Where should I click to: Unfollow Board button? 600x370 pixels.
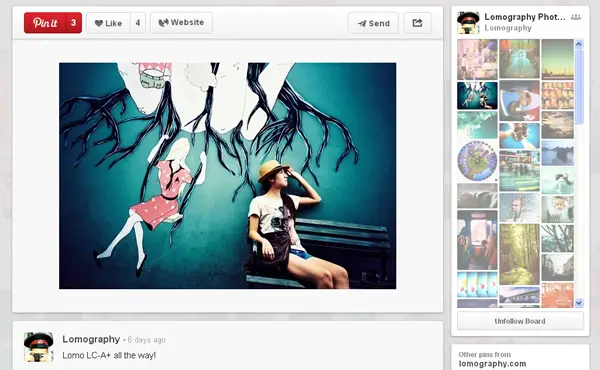coord(520,321)
